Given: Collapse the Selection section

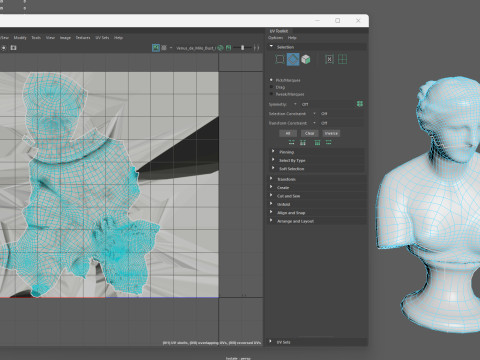Looking at the screenshot, I should pyautogui.click(x=318, y=47).
